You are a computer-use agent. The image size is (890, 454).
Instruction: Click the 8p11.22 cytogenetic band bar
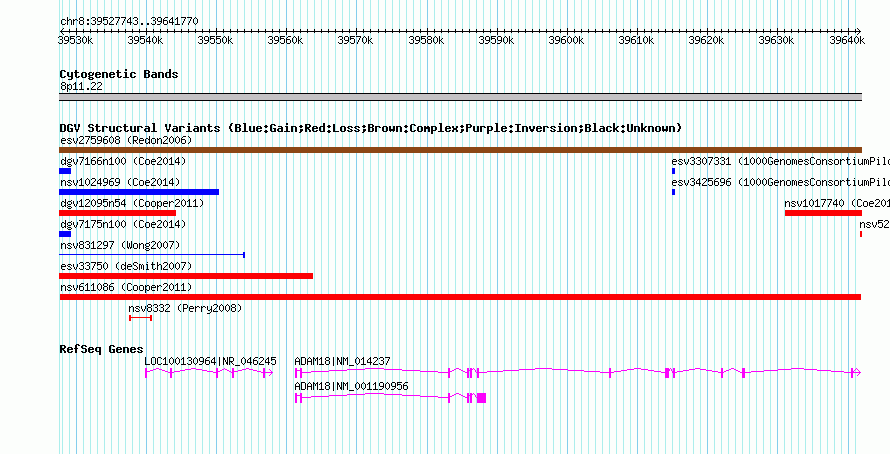[460, 97]
